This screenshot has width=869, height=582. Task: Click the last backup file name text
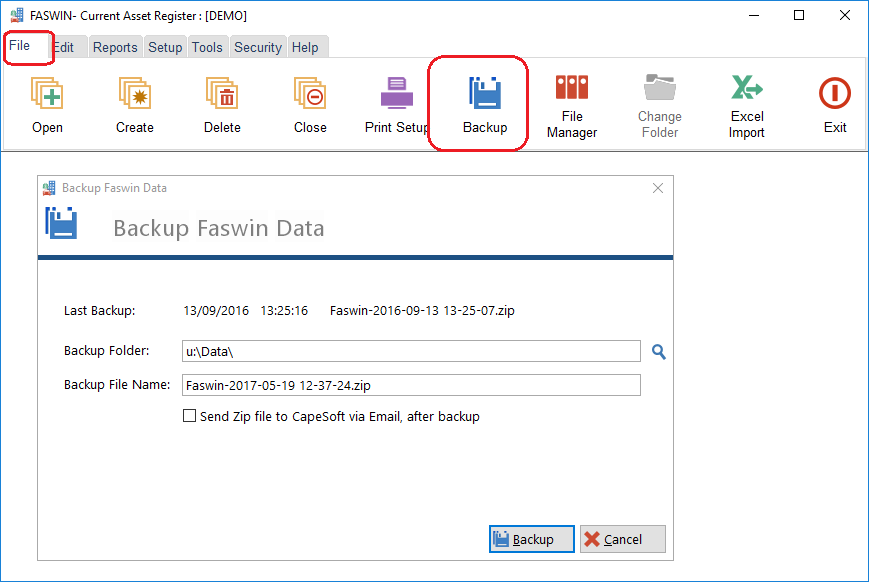point(422,310)
